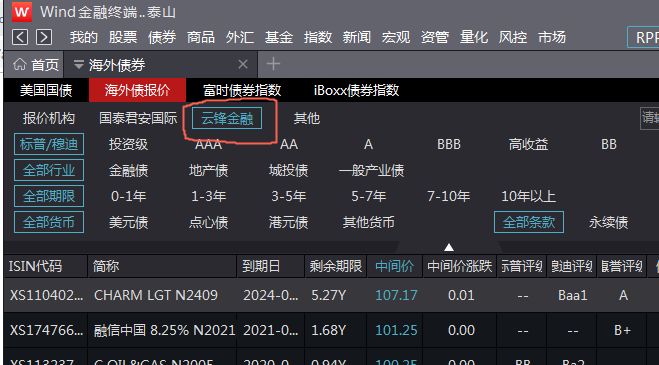
Task: Filter maturity 10年以上
Action: [x=528, y=196]
